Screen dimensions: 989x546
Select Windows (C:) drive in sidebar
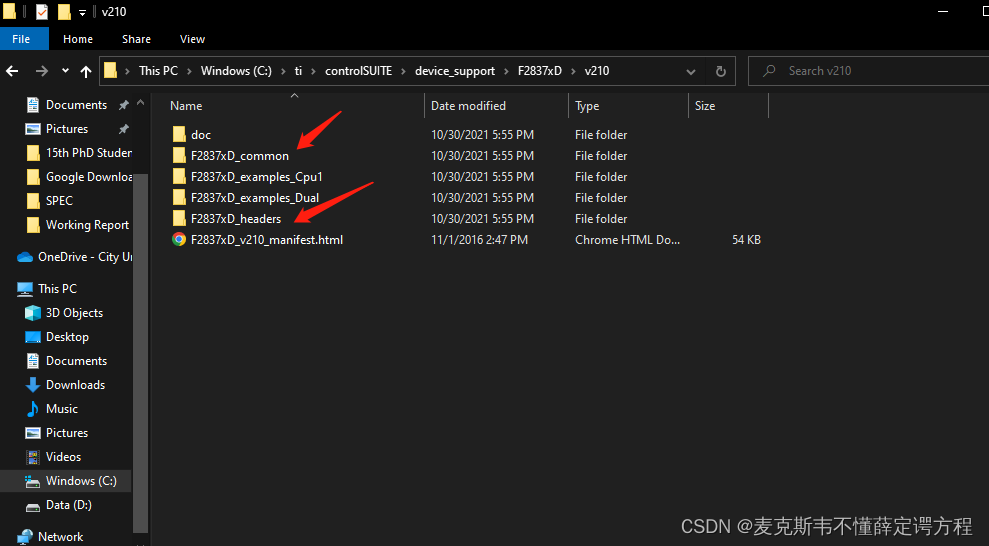(x=81, y=480)
